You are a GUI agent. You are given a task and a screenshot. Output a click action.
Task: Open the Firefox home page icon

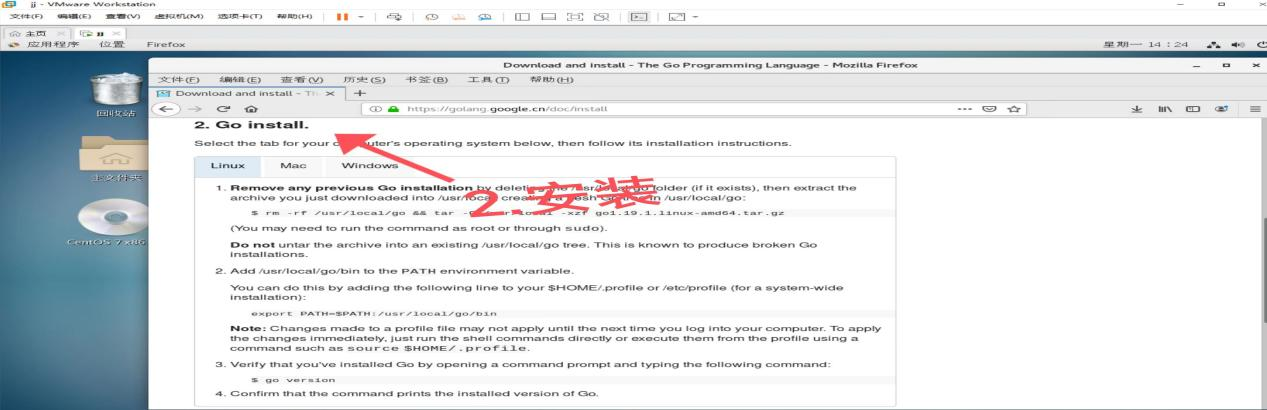(250, 108)
